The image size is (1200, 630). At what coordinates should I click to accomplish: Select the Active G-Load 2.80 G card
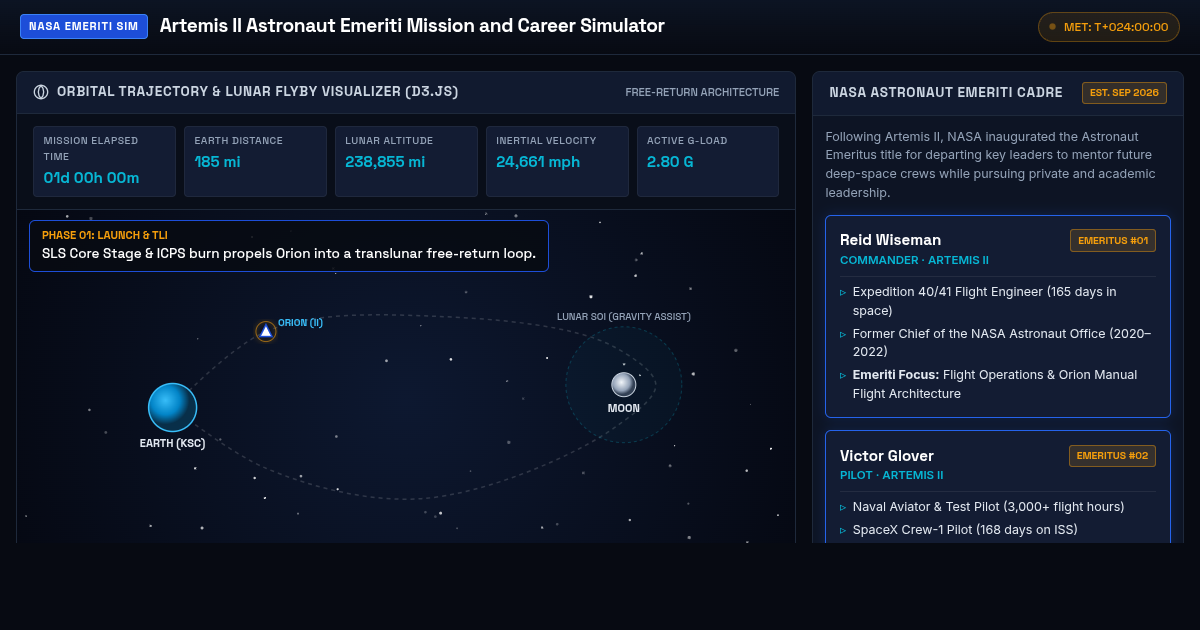click(708, 161)
